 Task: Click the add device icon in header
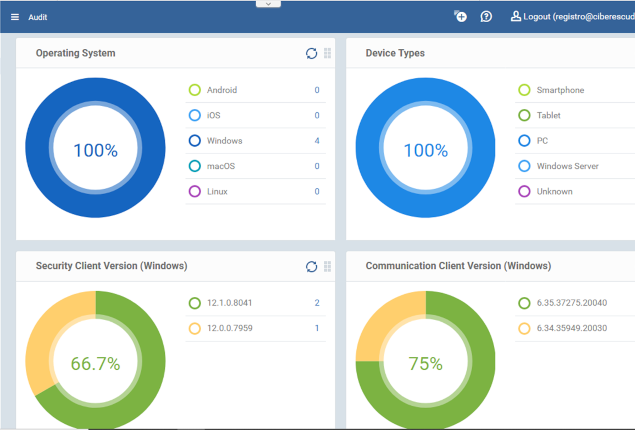(460, 16)
